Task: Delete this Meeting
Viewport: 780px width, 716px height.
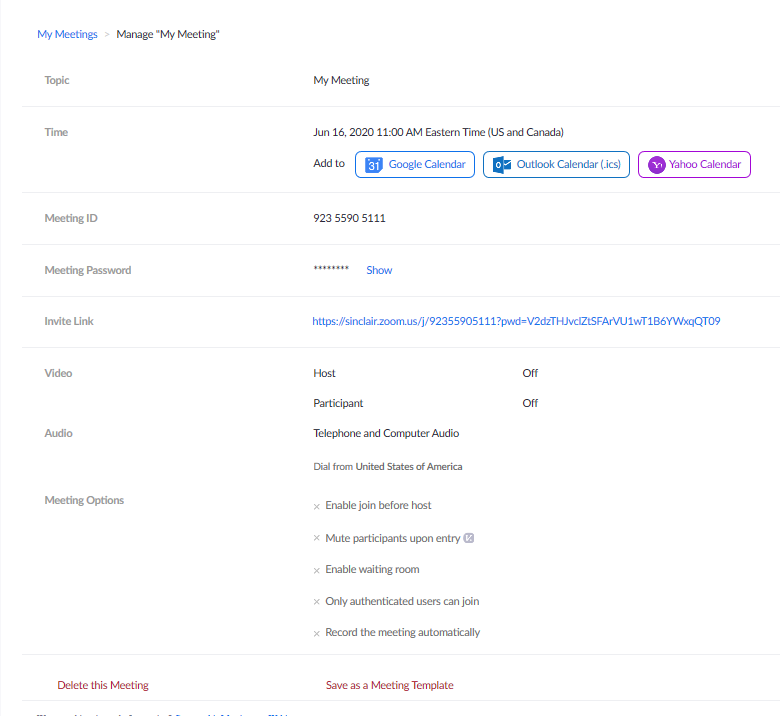Action: pos(103,686)
